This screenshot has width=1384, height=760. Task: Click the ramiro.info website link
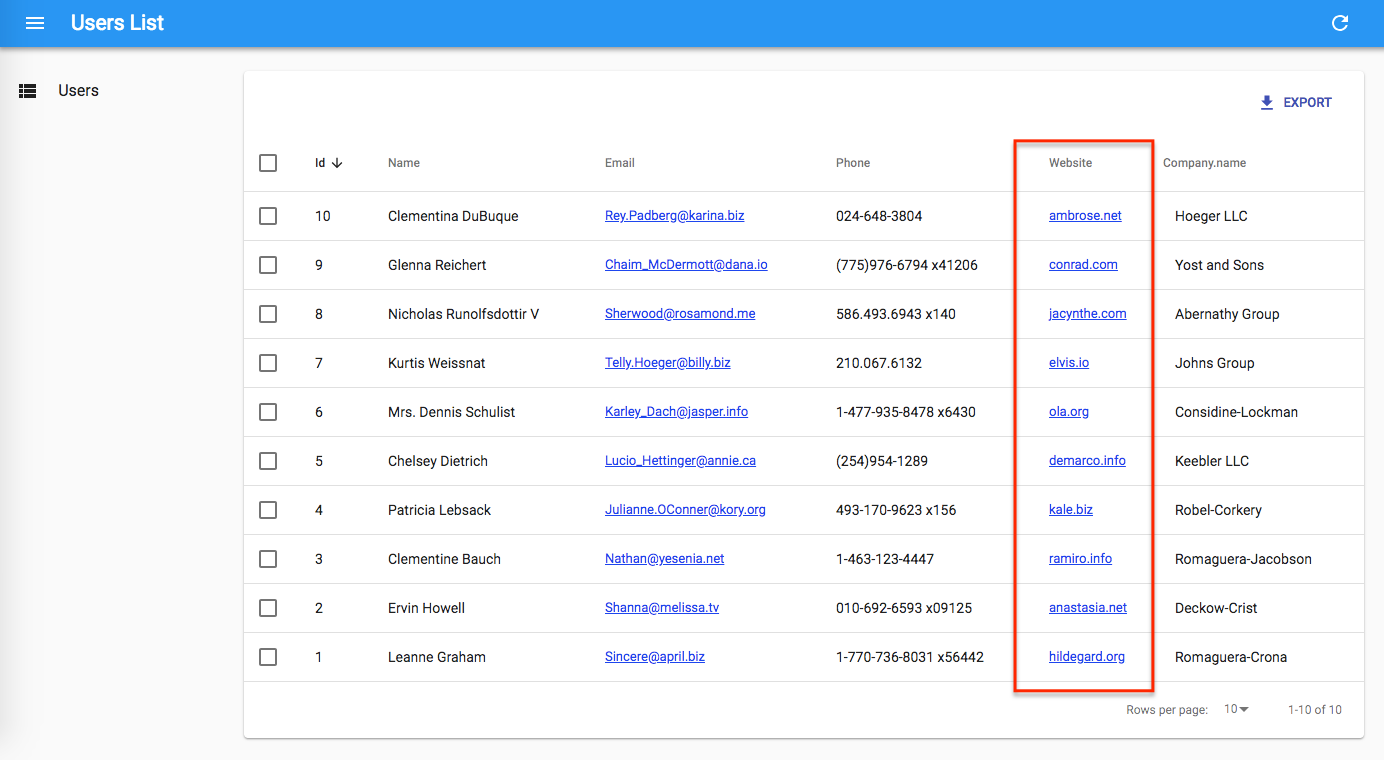click(1080, 559)
